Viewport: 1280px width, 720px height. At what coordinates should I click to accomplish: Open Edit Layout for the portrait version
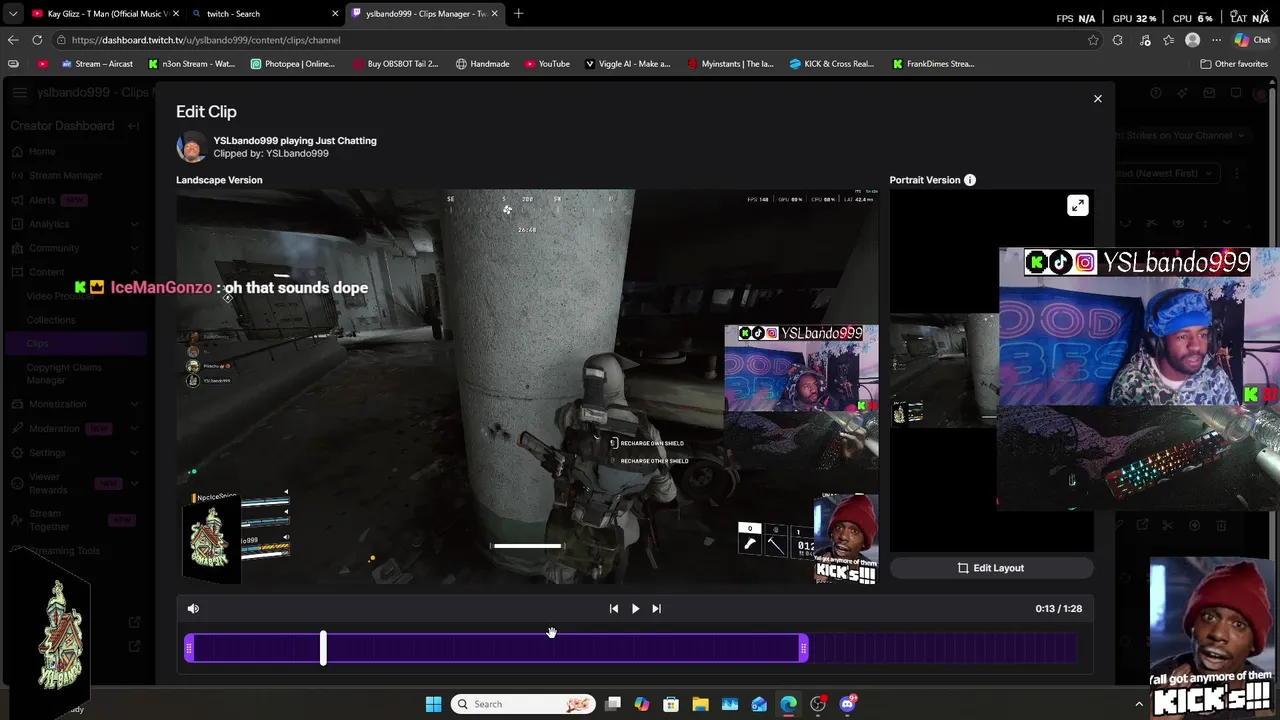991,568
